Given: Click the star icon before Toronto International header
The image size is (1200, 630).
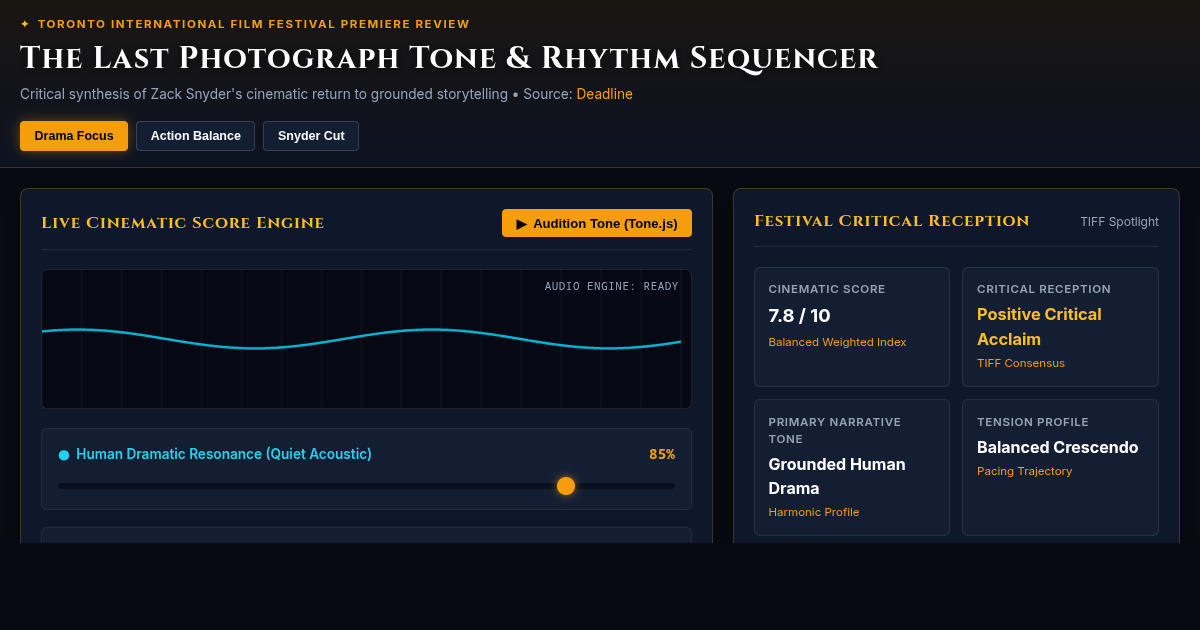Looking at the screenshot, I should tap(25, 24).
